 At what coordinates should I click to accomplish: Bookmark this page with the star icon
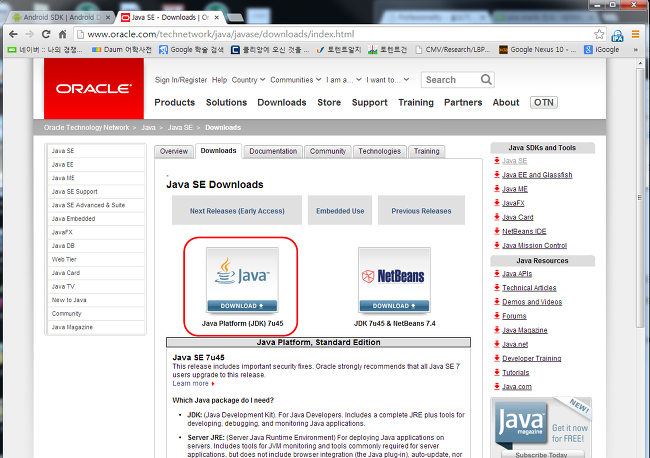[x=599, y=34]
